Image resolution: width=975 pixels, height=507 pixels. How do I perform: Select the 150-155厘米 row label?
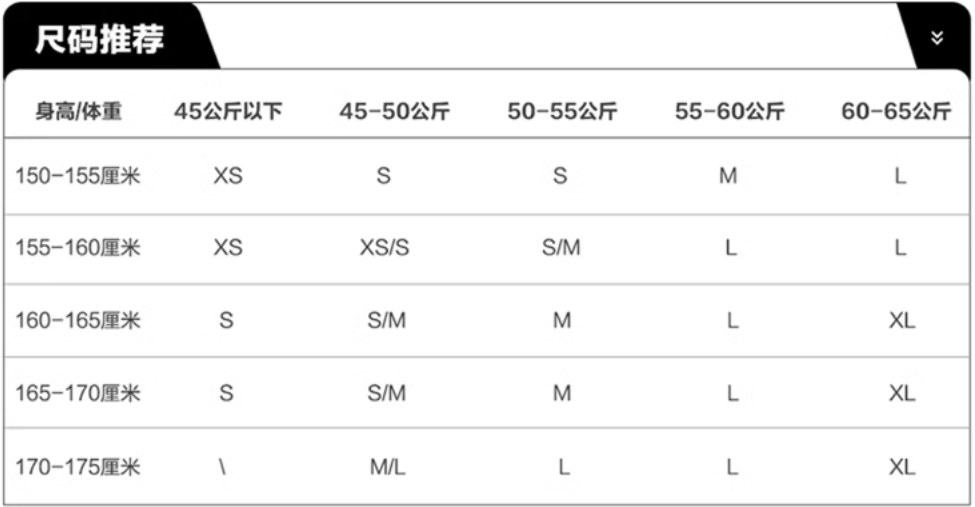[x=78, y=177]
